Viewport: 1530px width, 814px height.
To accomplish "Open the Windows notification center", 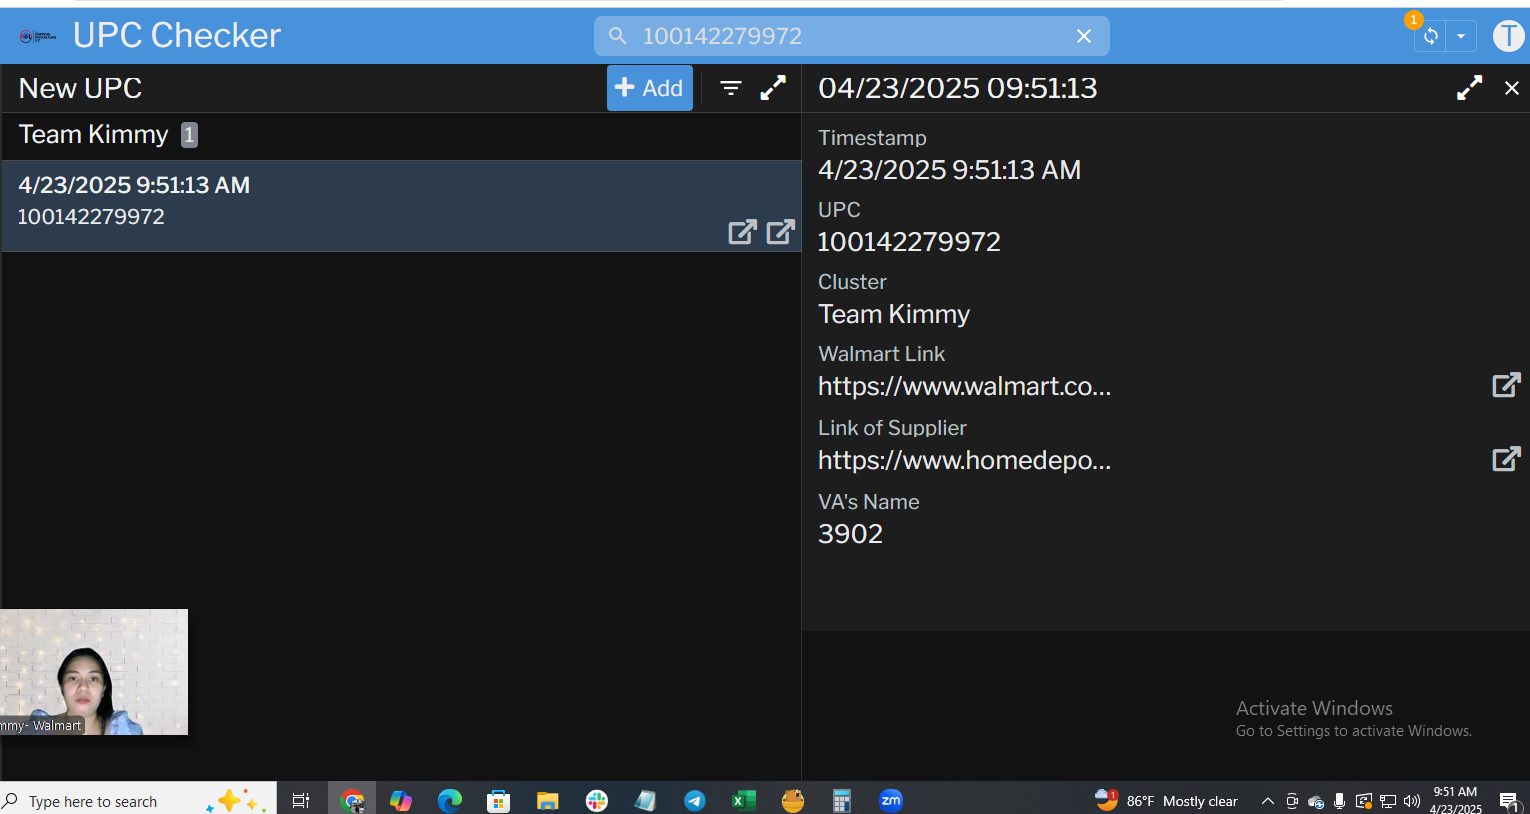I will (x=1509, y=801).
